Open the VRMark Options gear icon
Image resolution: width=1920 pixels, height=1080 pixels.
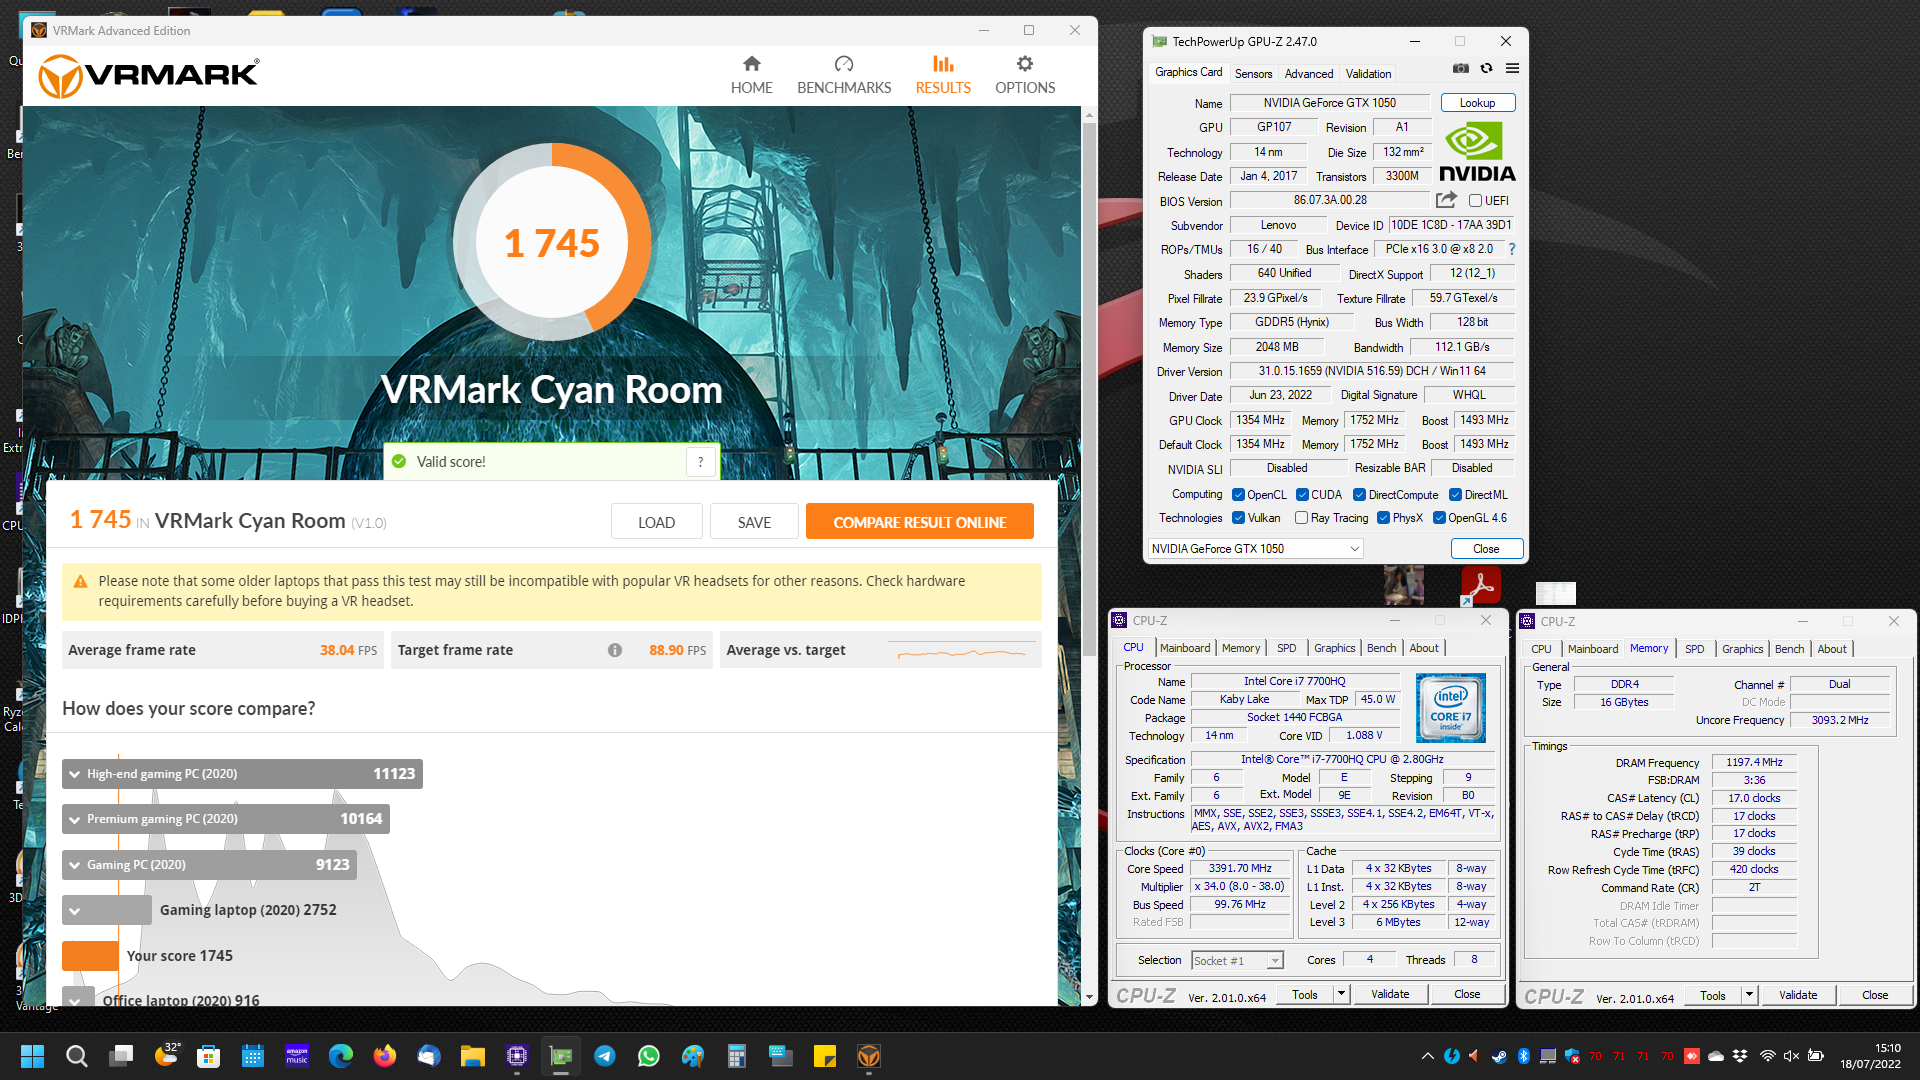point(1025,64)
